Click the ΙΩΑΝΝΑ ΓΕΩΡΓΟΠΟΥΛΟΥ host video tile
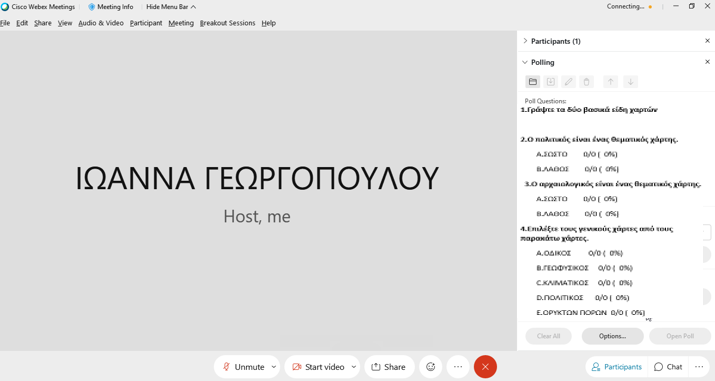The width and height of the screenshot is (715, 381). 257,190
